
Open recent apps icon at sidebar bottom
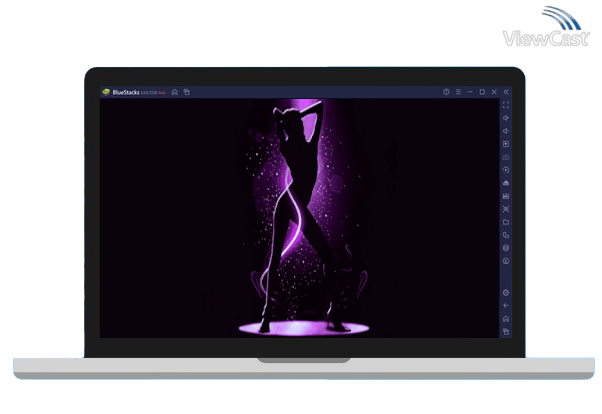click(506, 331)
